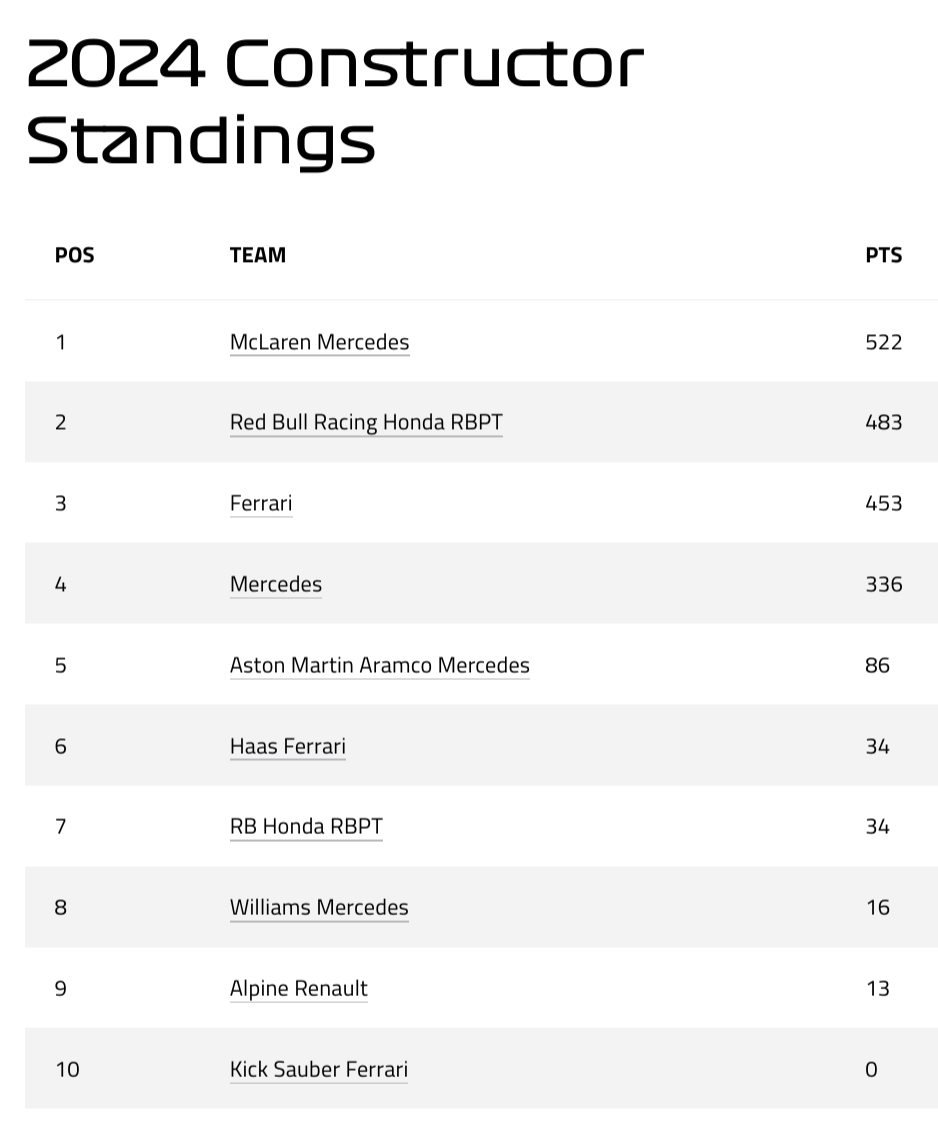Select the 336 points cell for Mercedes
The width and height of the screenshot is (938, 1134).
pyautogui.click(x=883, y=584)
